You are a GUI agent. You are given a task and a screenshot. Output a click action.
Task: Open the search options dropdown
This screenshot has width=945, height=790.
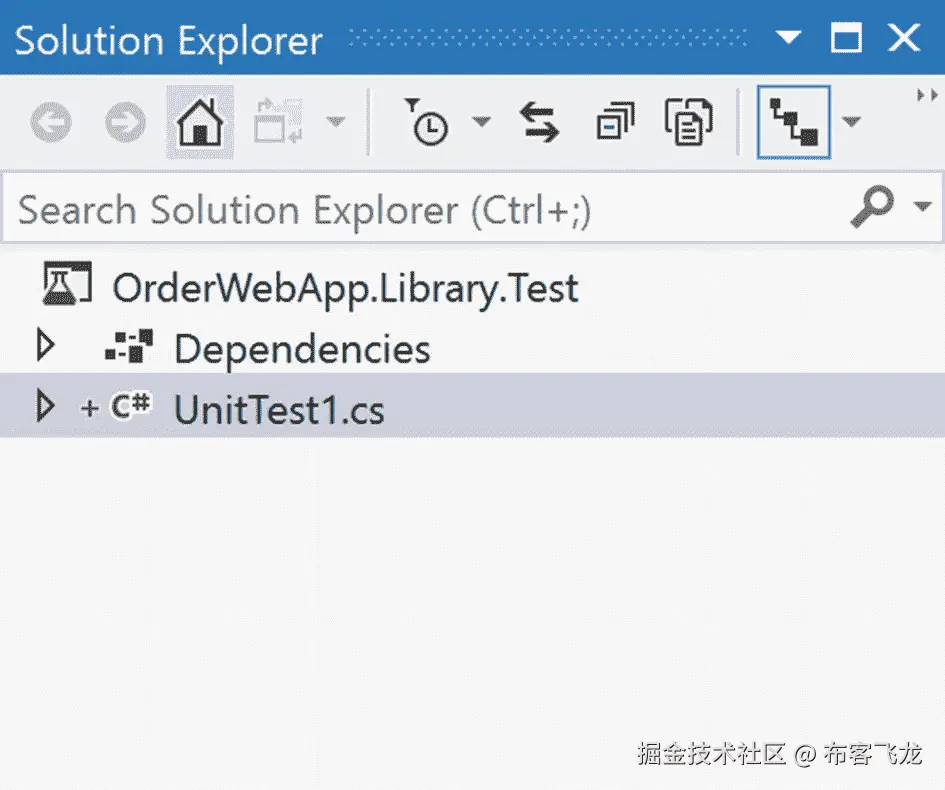921,208
